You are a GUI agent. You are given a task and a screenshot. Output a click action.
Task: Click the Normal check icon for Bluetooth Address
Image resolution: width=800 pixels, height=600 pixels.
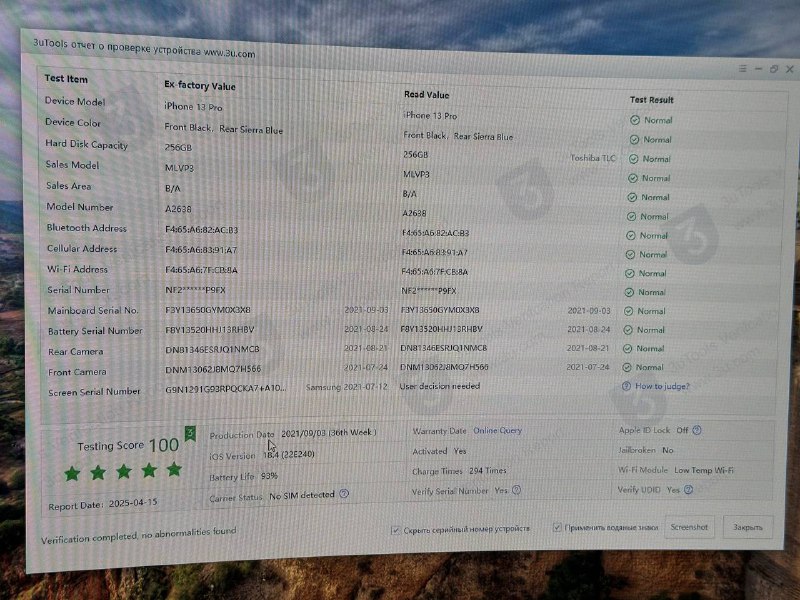pyautogui.click(x=631, y=235)
